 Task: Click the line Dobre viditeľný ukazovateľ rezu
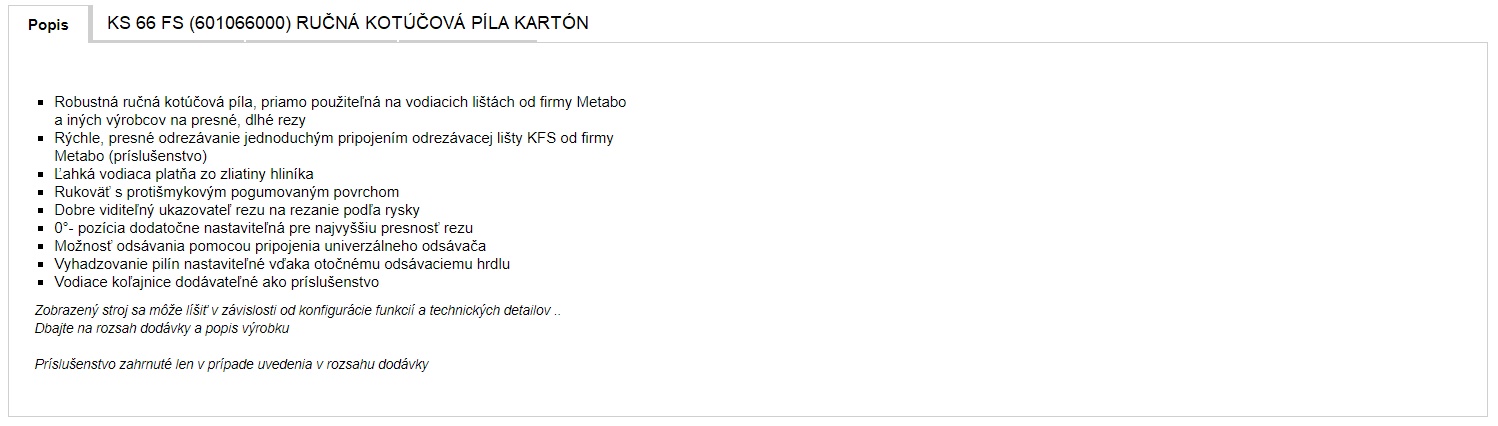click(237, 210)
